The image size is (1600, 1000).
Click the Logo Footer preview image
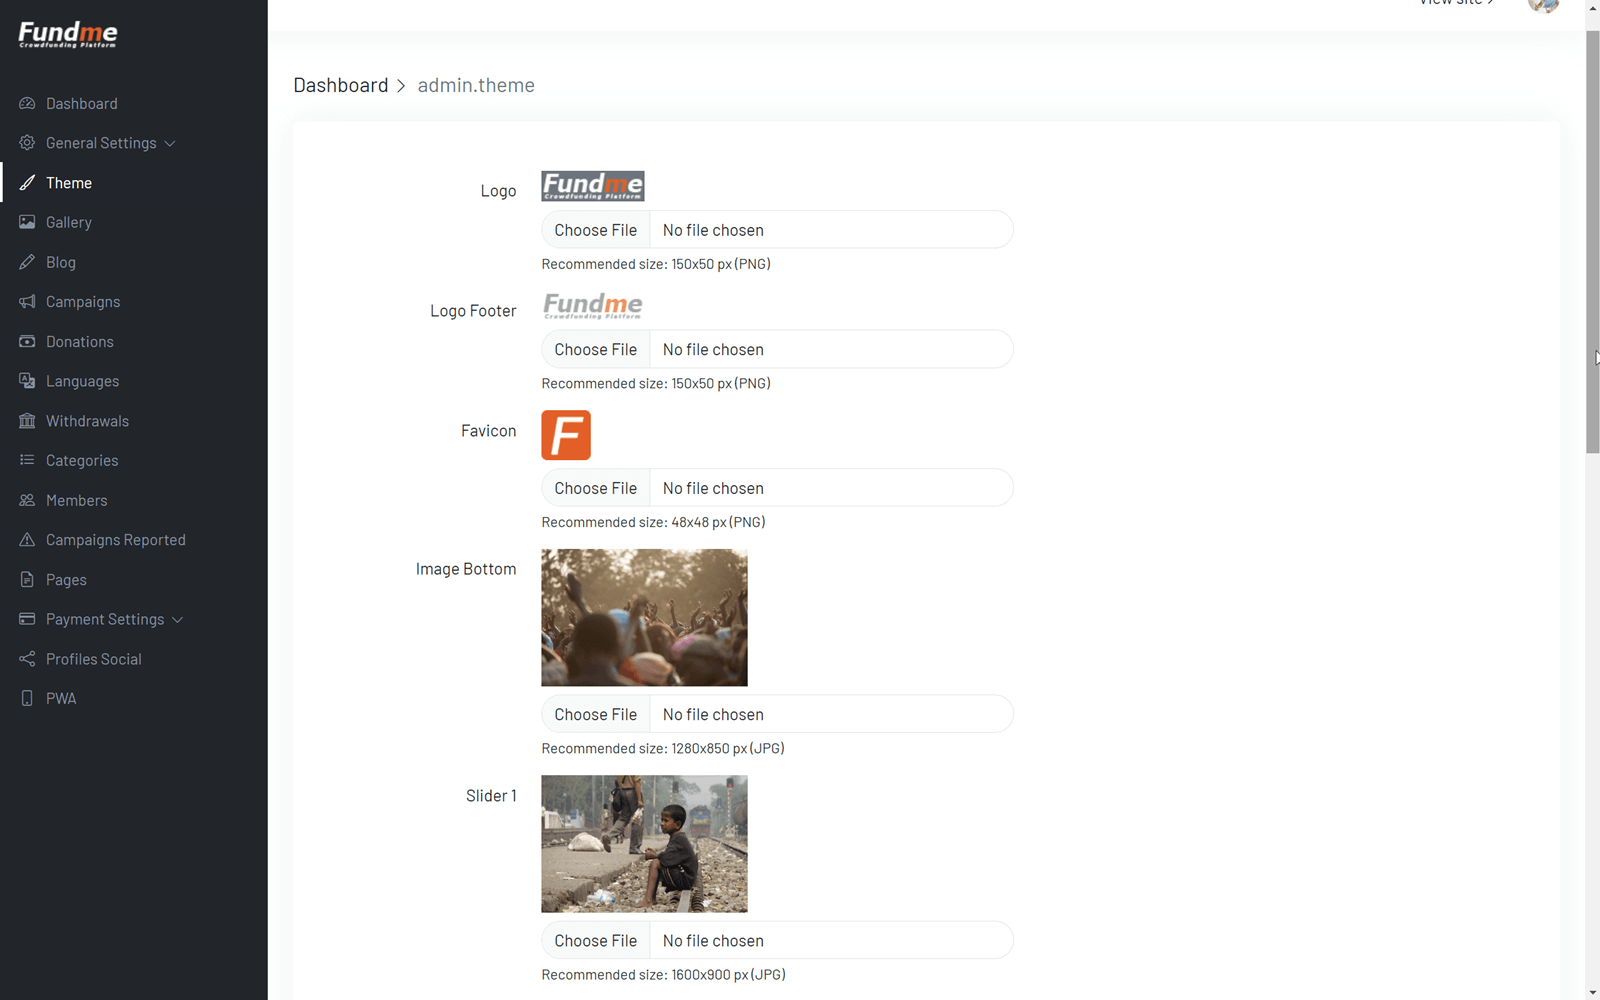[593, 305]
